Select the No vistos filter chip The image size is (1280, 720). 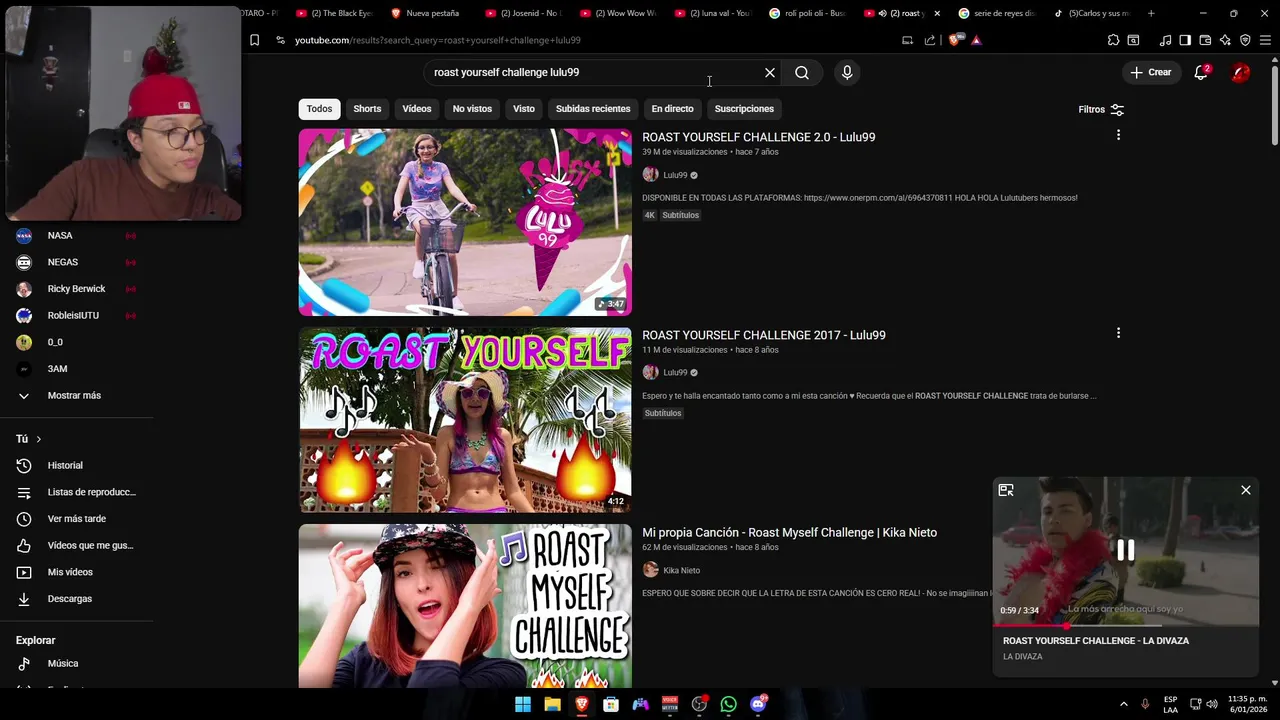[472, 109]
